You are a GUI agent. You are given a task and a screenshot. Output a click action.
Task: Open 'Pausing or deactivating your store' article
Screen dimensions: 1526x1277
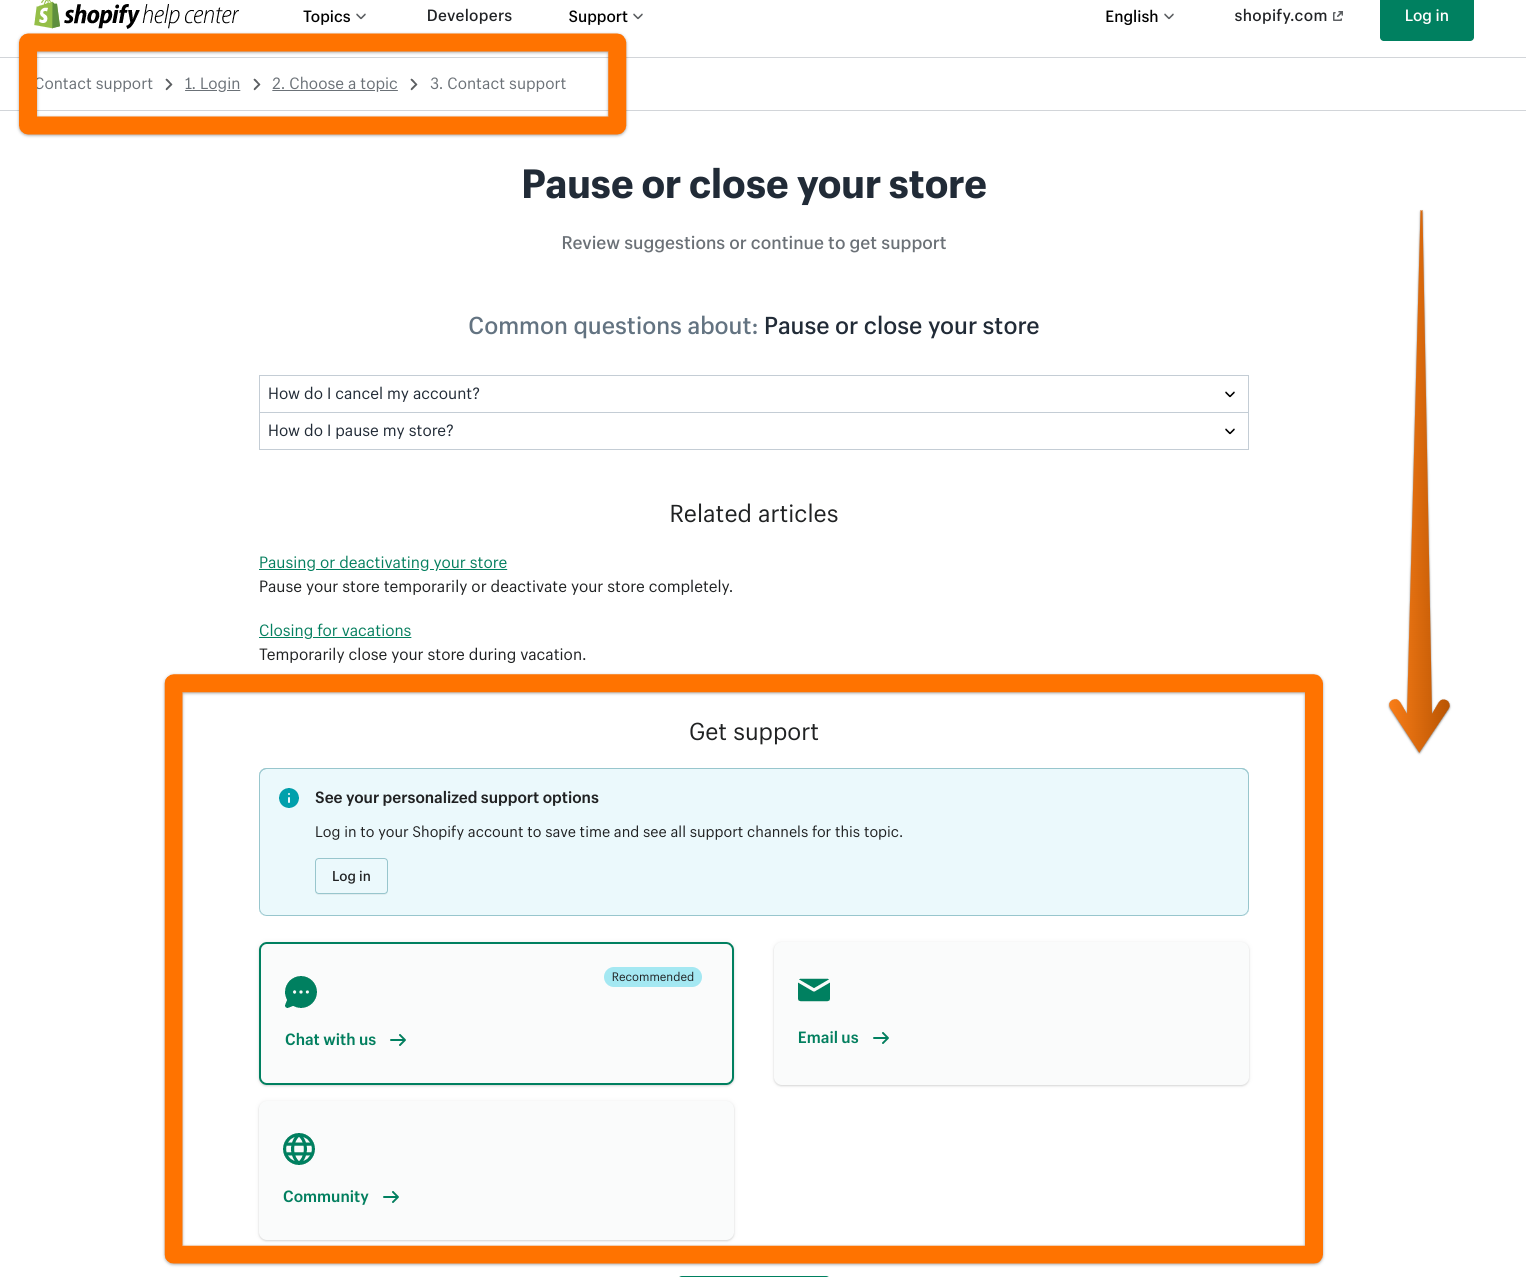tap(383, 563)
